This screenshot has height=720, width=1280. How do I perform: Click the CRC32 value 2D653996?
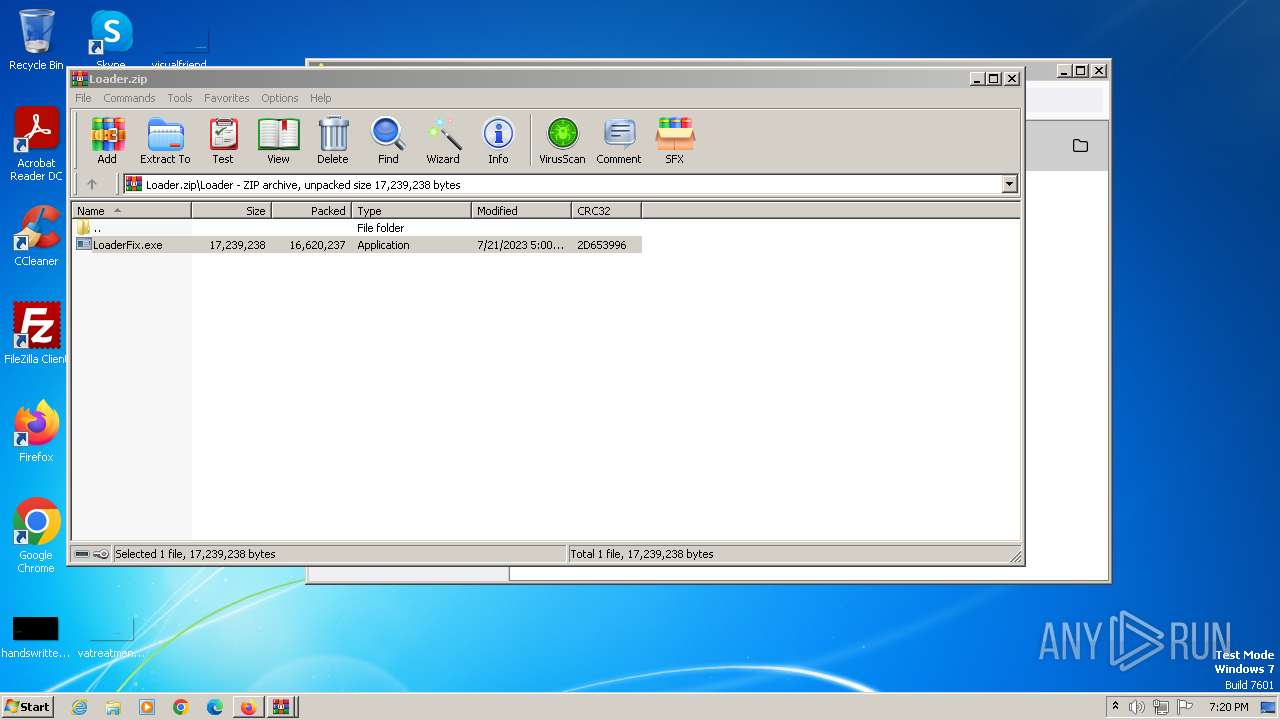click(x=601, y=245)
